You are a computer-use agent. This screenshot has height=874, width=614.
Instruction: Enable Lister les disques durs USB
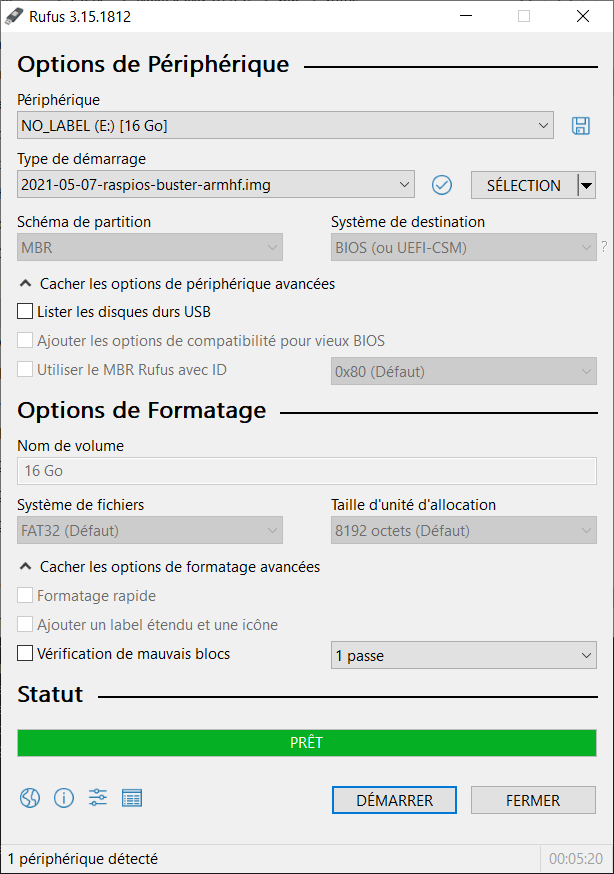pyautogui.click(x=25, y=311)
